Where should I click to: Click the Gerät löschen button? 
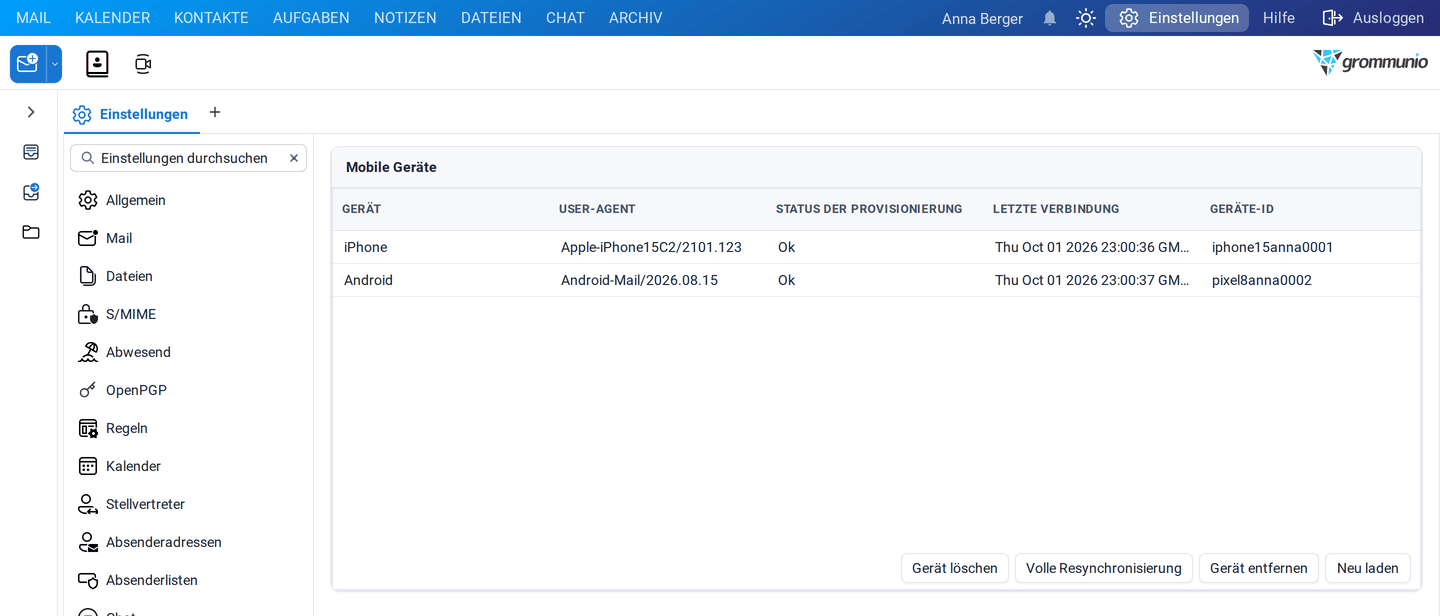click(x=955, y=568)
